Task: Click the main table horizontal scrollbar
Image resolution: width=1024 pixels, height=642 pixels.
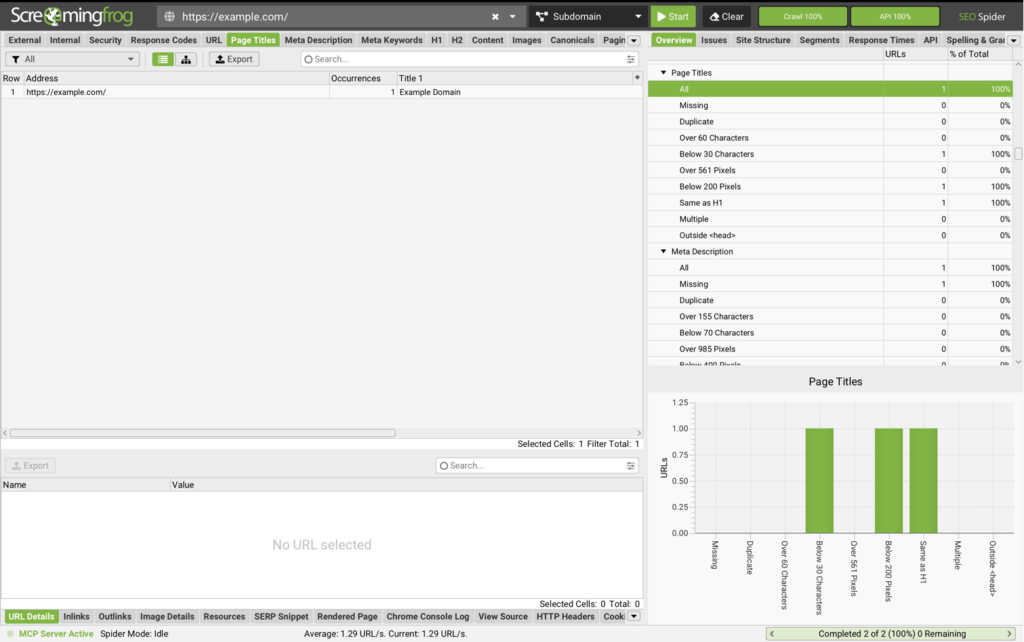Action: (202, 432)
